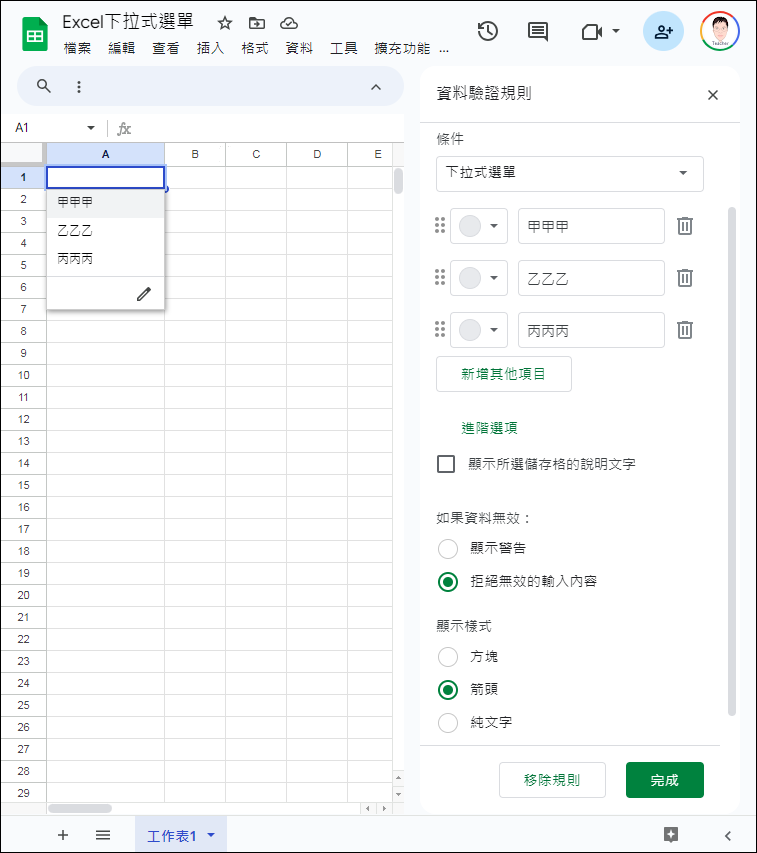Viewport: 757px width, 853px height.
Task: Start a video meeting with camera icon
Action: (592, 32)
